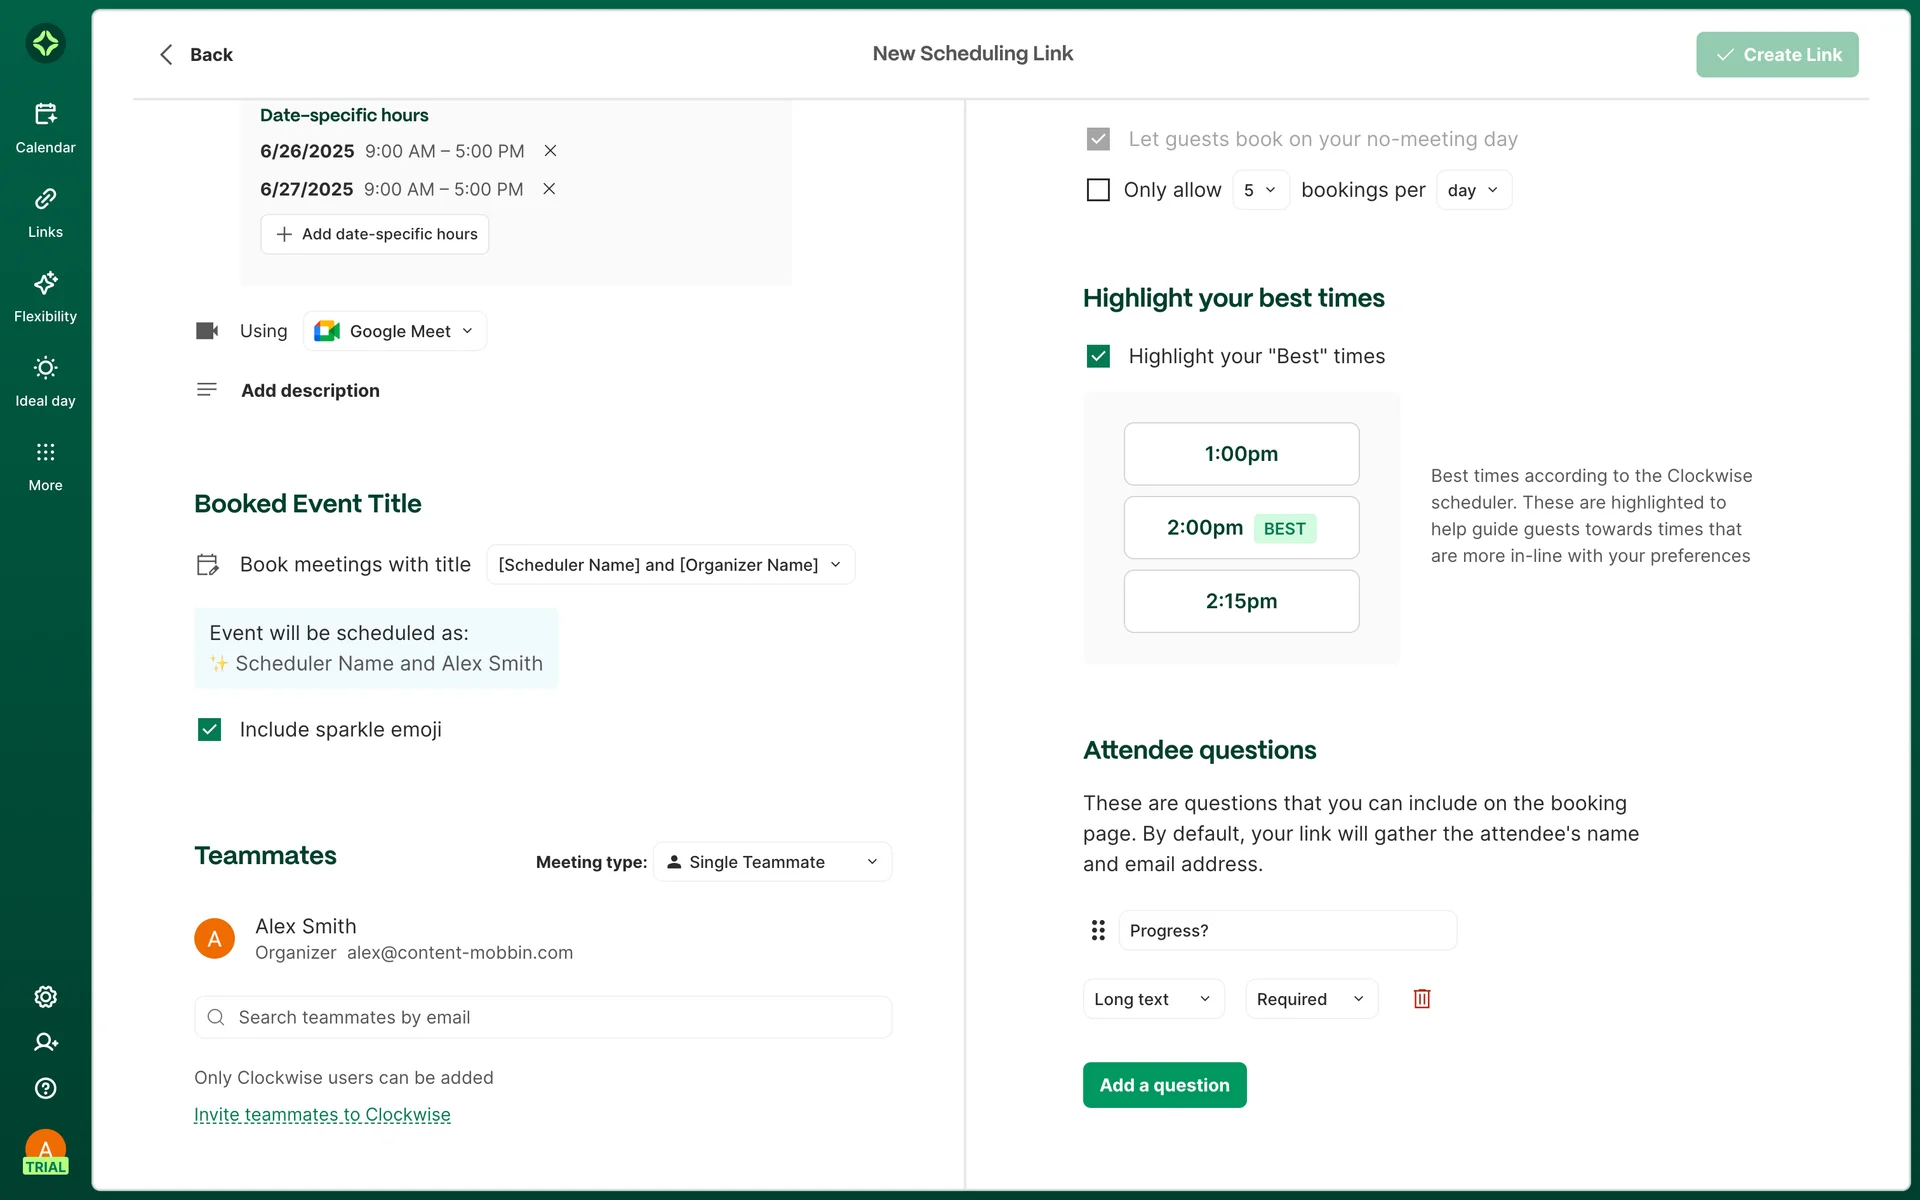The height and width of the screenshot is (1200, 1920).
Task: Open Invite teammates to Clockwise link
Action: coord(322,1114)
